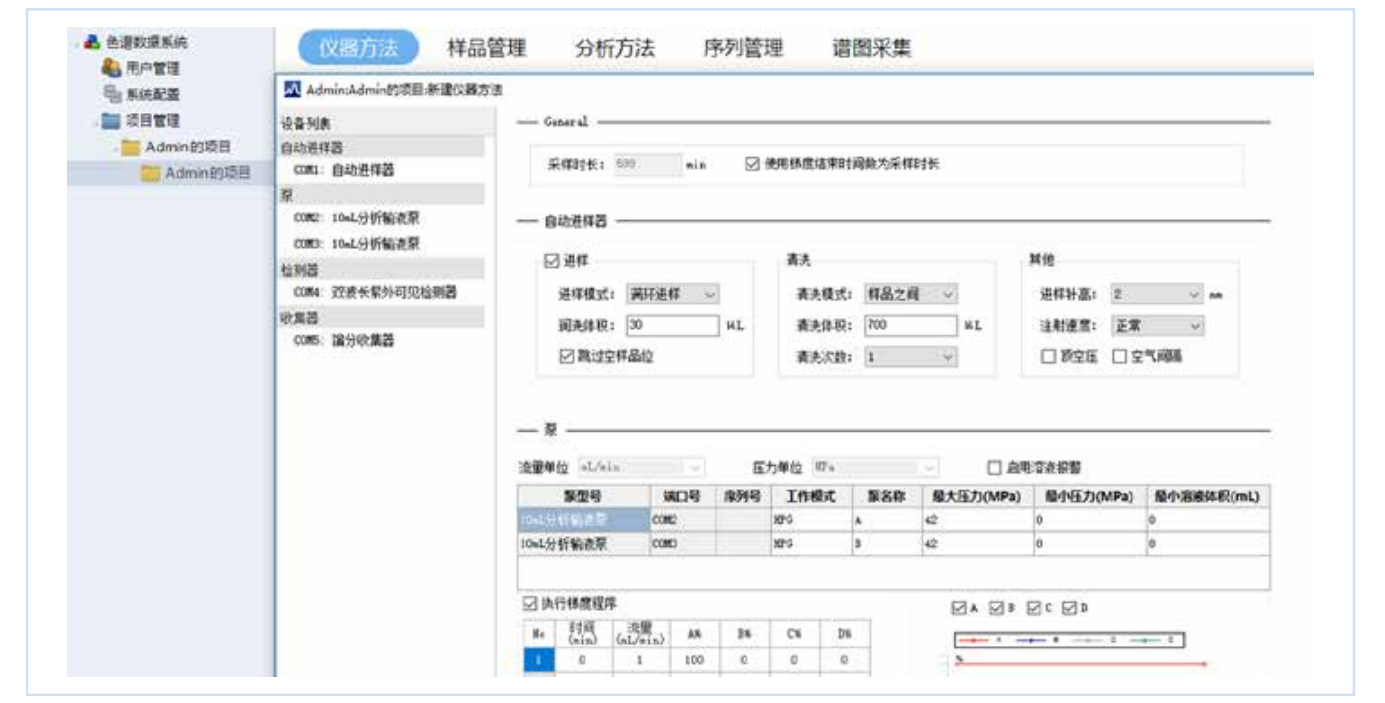The image size is (1385, 703).
Task: Open the 流量单位 dropdown
Action: click(x=640, y=466)
